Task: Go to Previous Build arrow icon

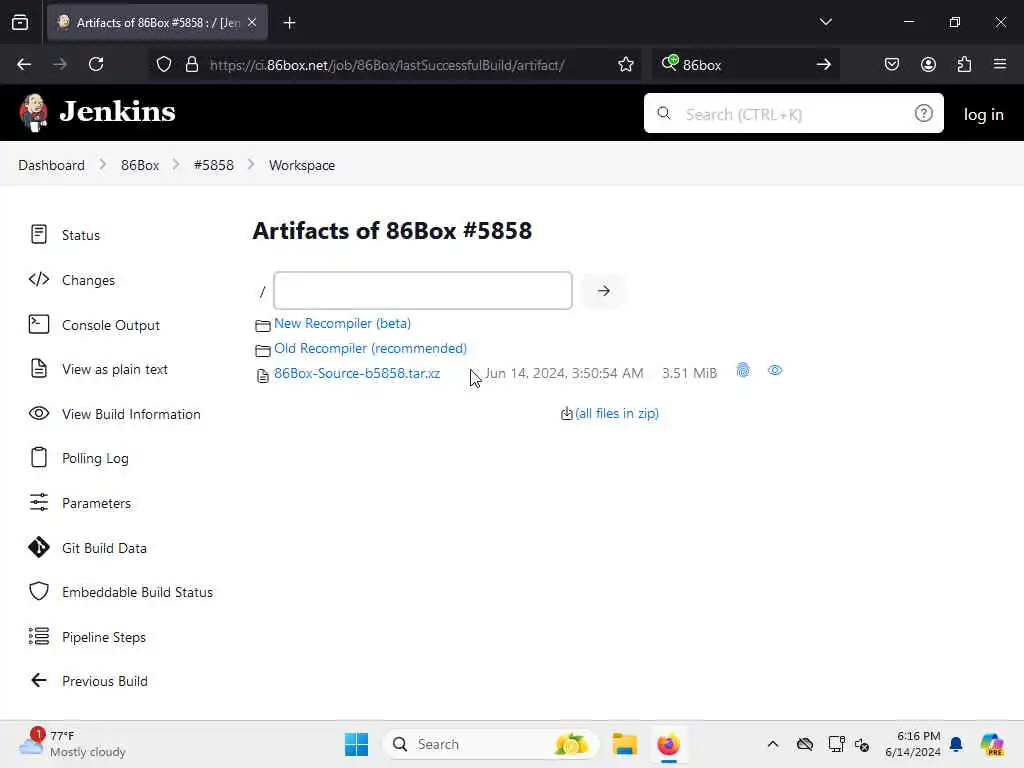Action: (x=39, y=680)
